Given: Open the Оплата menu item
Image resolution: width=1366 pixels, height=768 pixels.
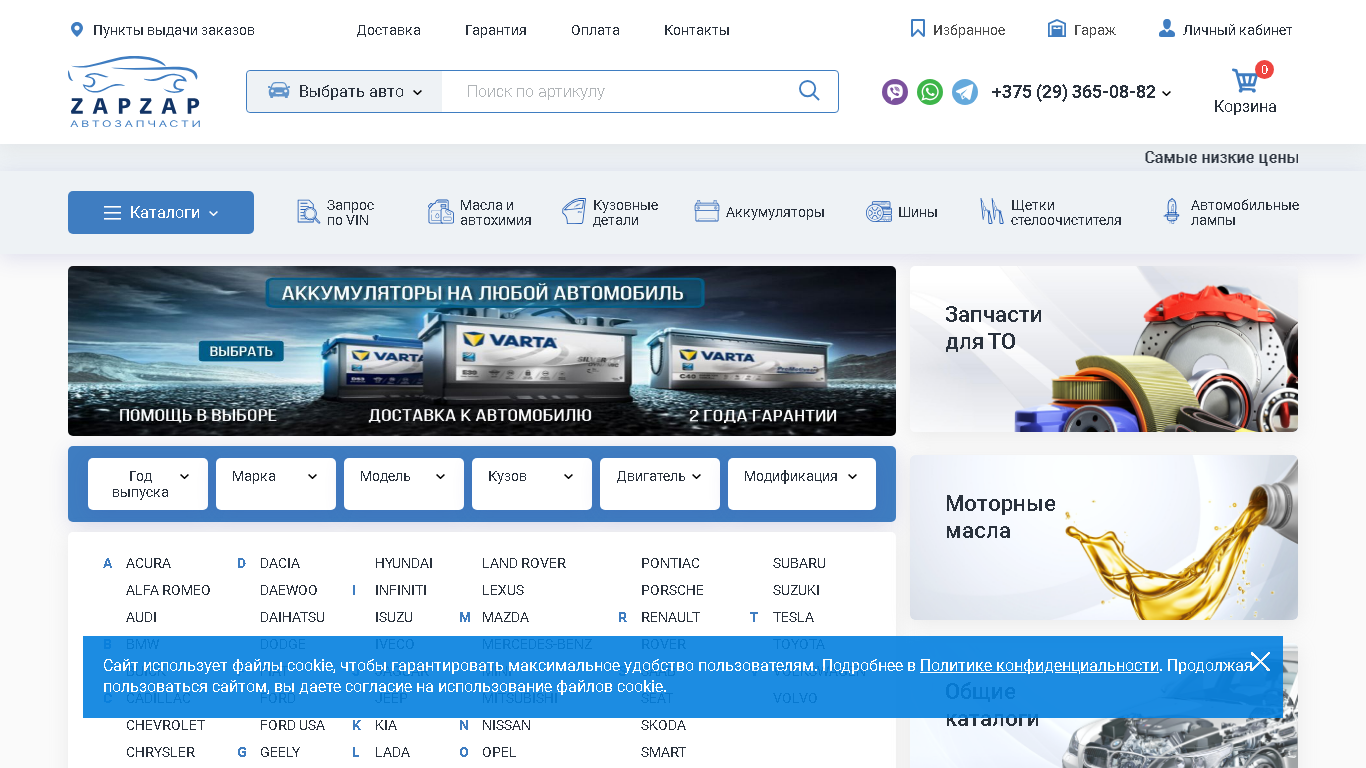Looking at the screenshot, I should pyautogui.click(x=595, y=30).
